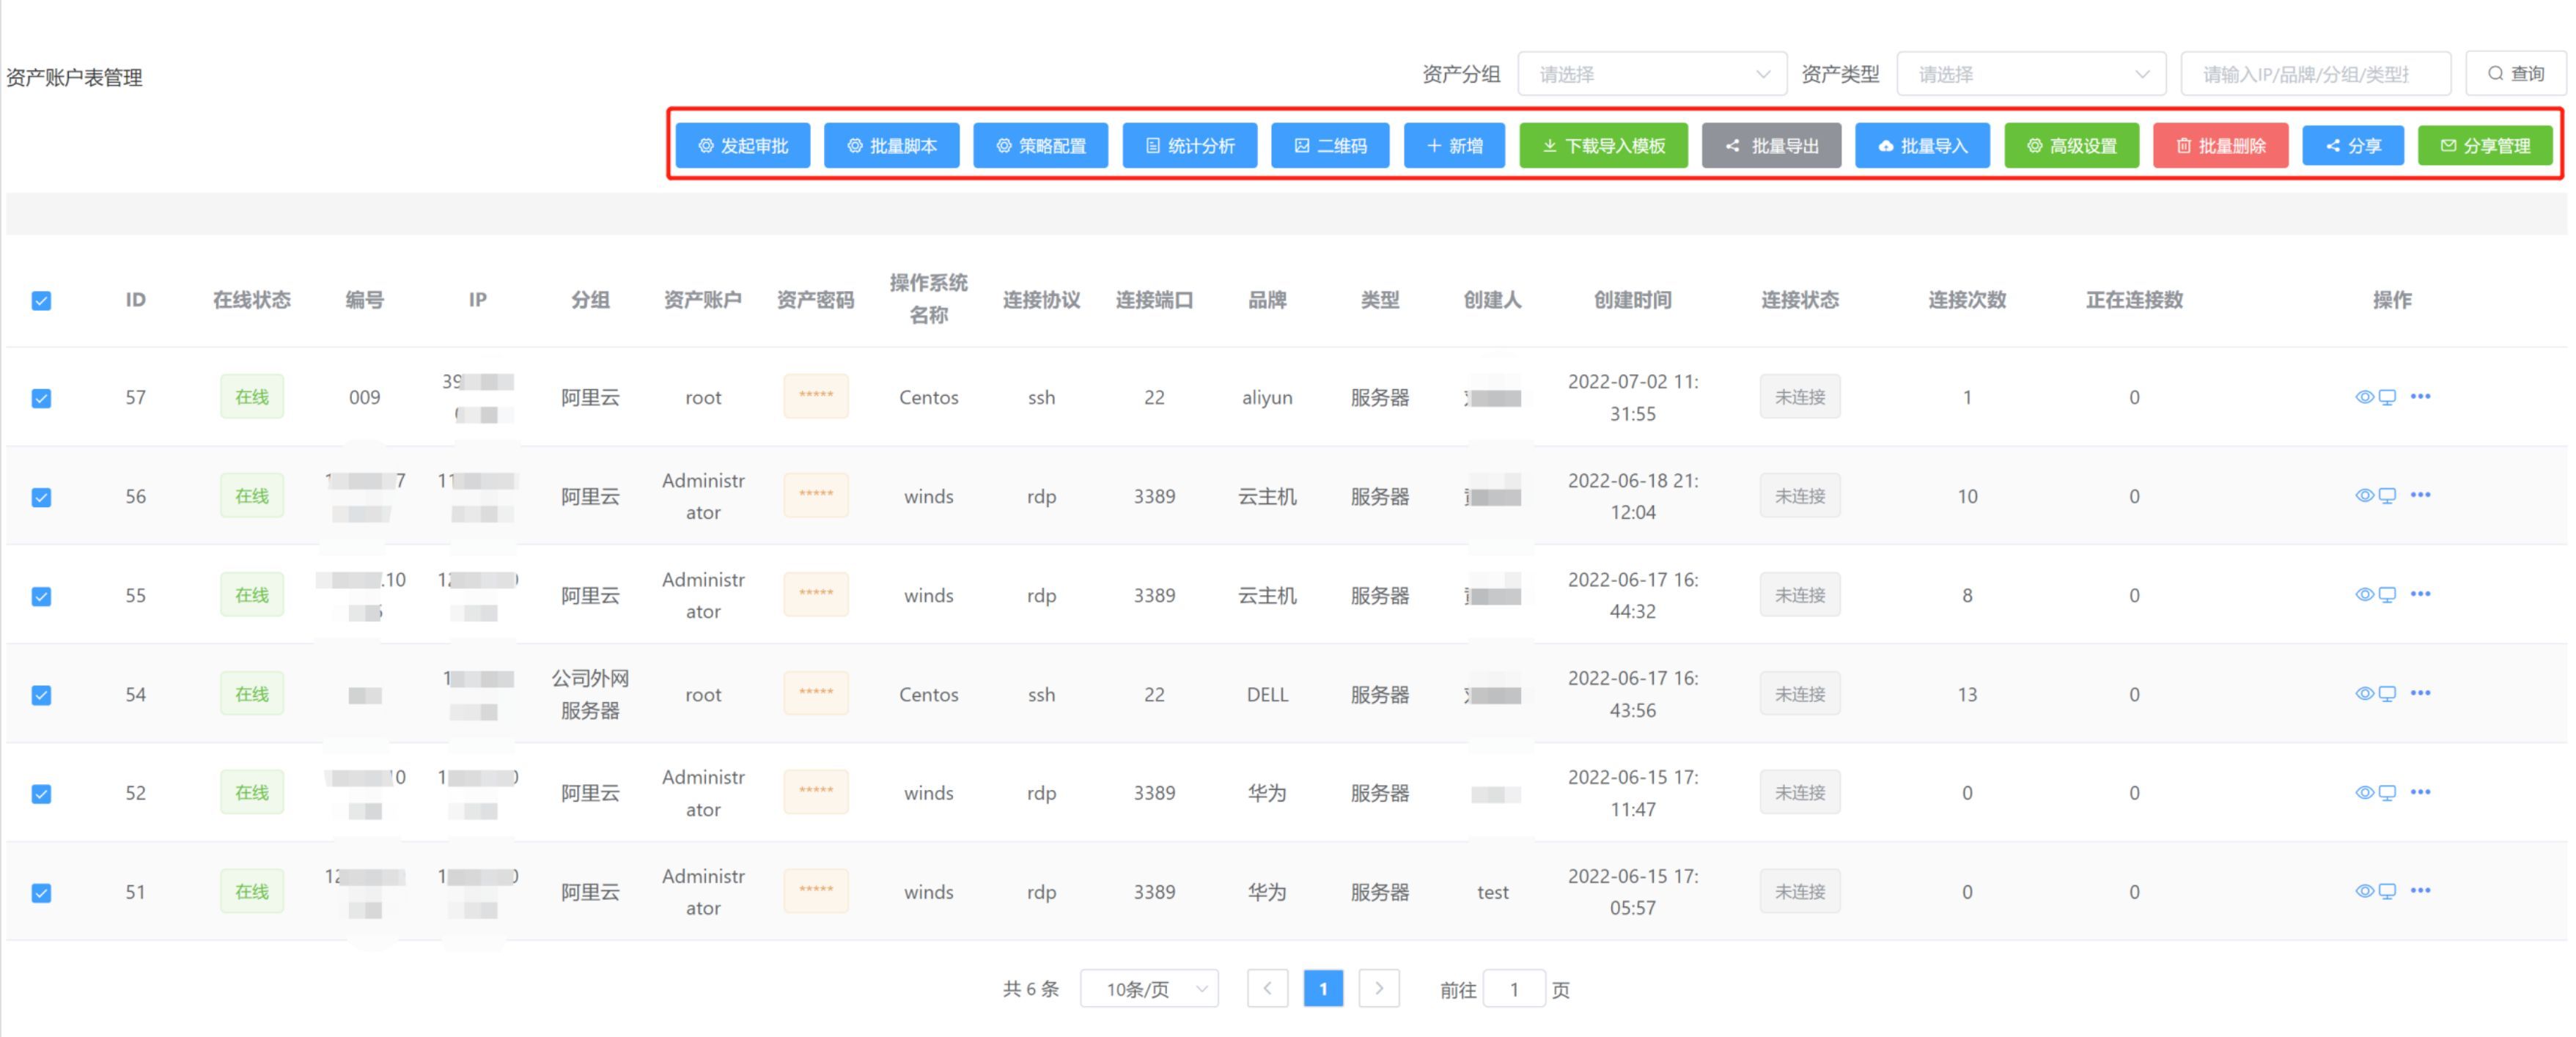Click 下载导入模板 button
Screen dimensions: 2576x1037
pyautogui.click(x=1604, y=145)
